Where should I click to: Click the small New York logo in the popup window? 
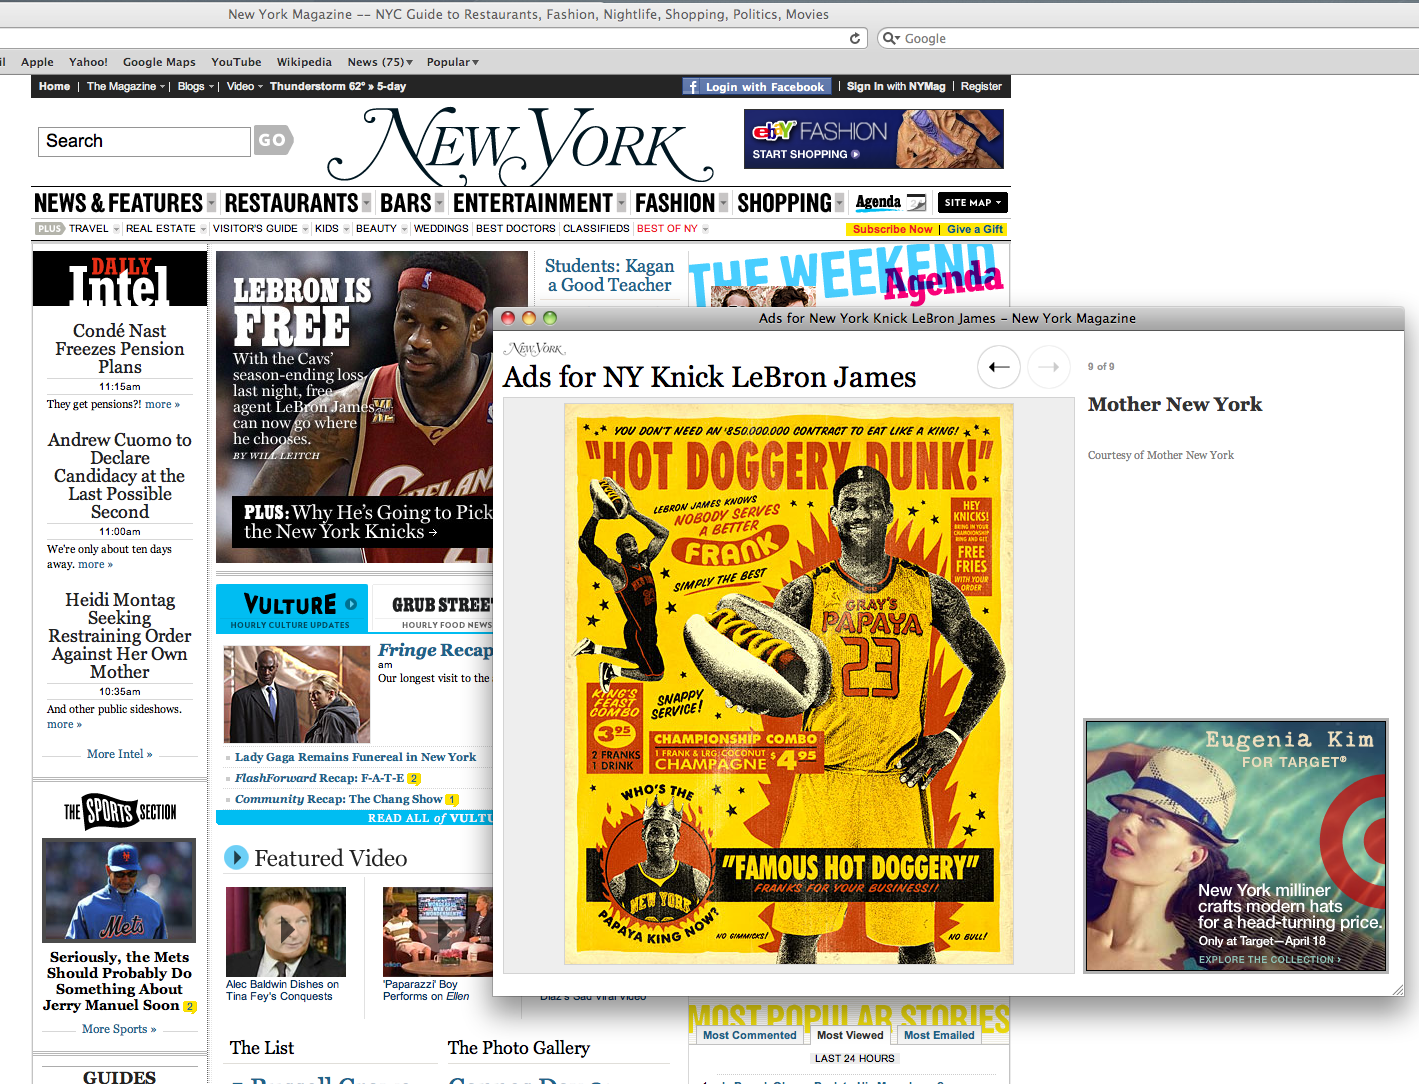point(535,349)
